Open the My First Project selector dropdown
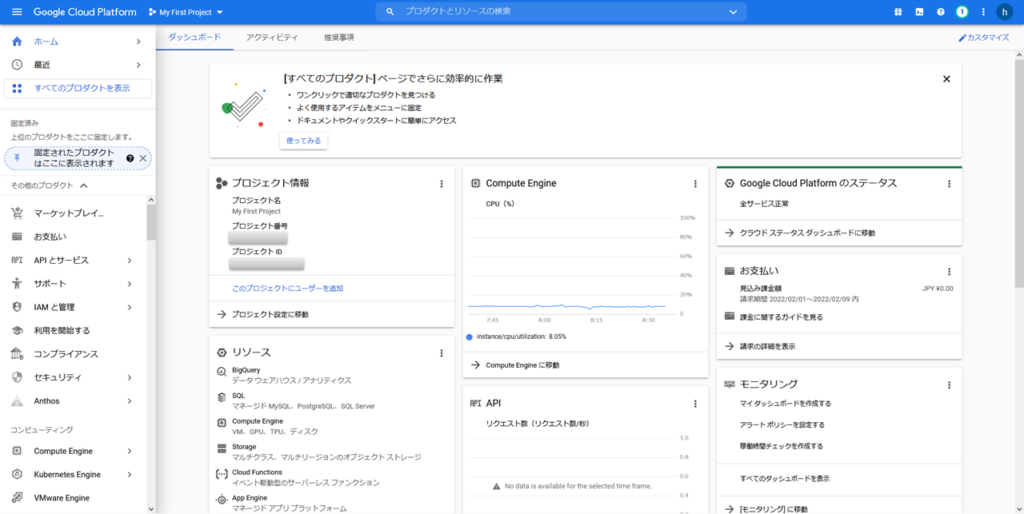1024x514 pixels. (x=185, y=12)
